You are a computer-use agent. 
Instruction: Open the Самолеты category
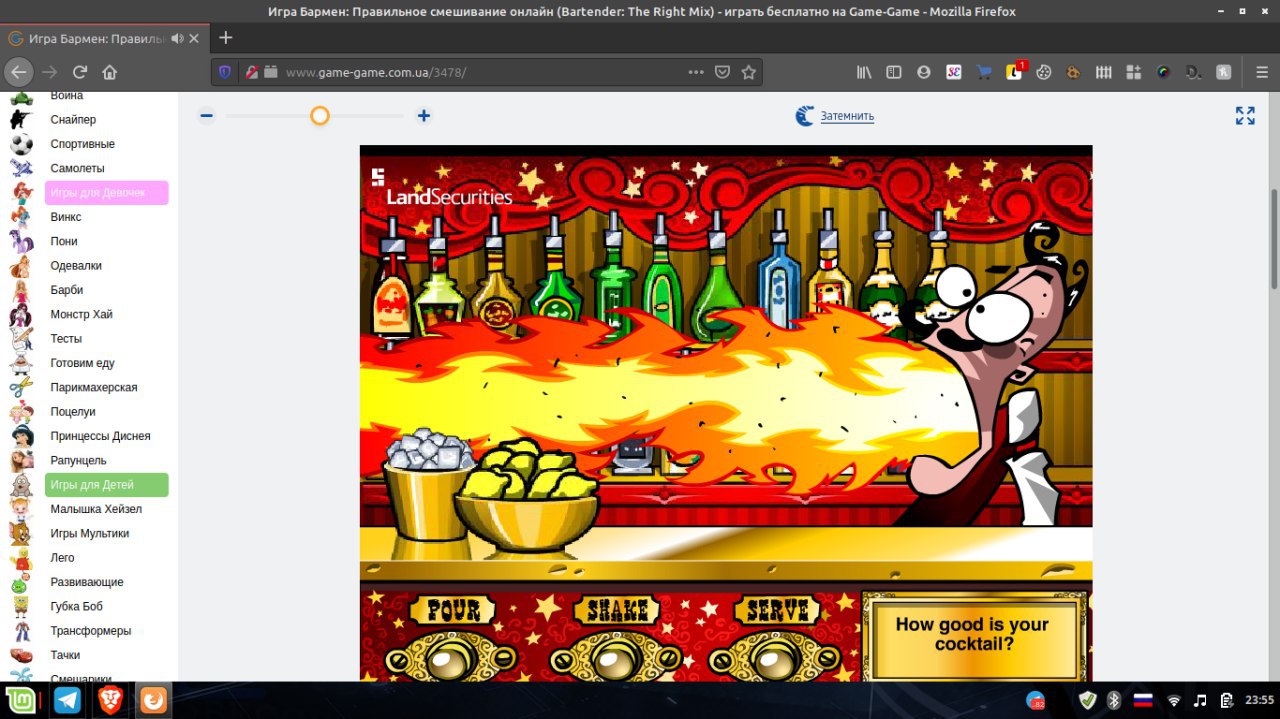point(77,168)
